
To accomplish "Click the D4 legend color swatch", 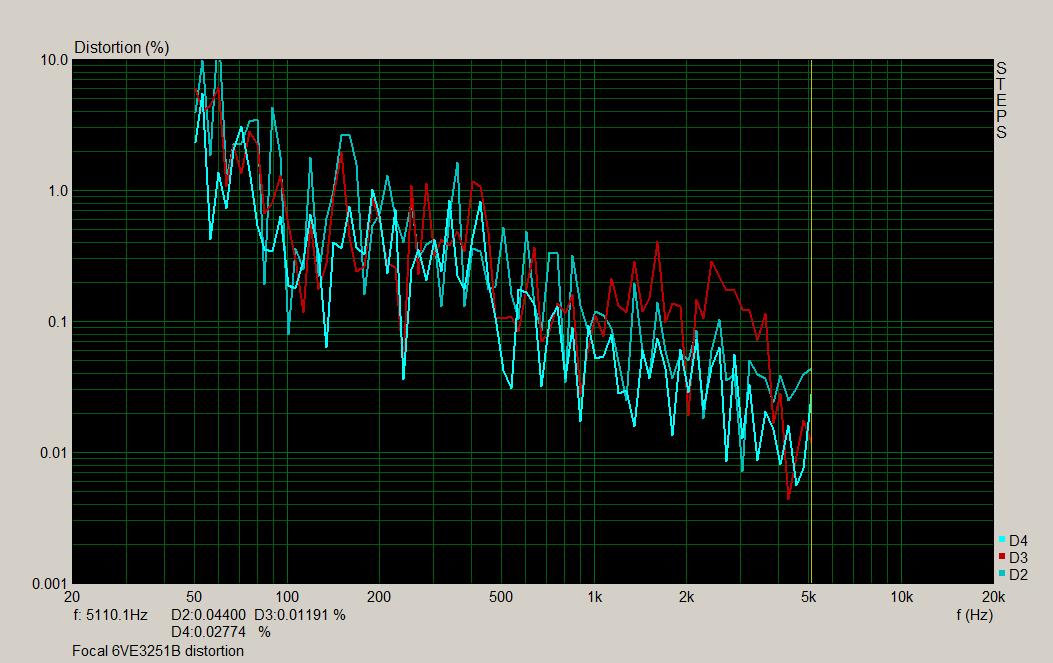I will click(x=1001, y=539).
